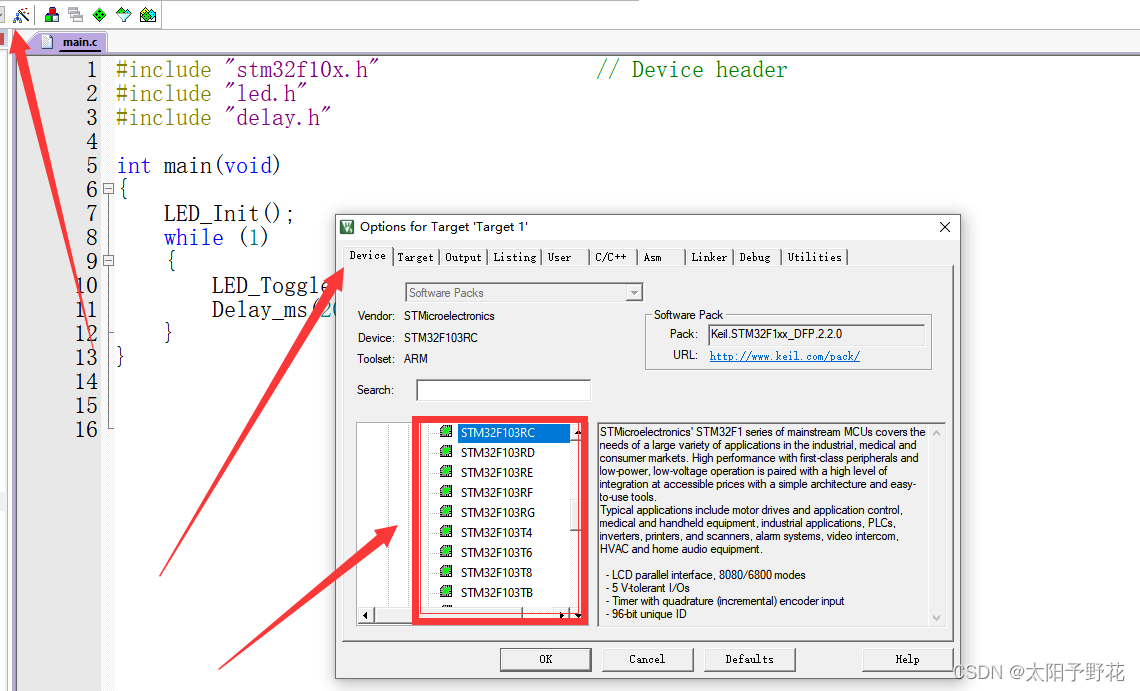Click OK in Options for Target
The image size is (1140, 691).
[x=545, y=659]
